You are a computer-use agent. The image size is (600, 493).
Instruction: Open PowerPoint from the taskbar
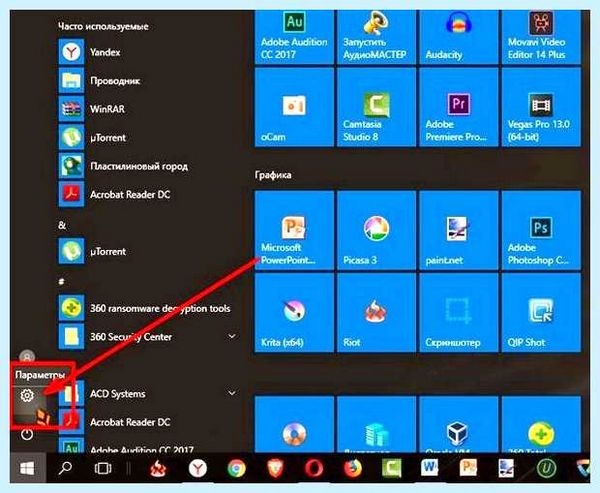pyautogui.click(x=468, y=467)
